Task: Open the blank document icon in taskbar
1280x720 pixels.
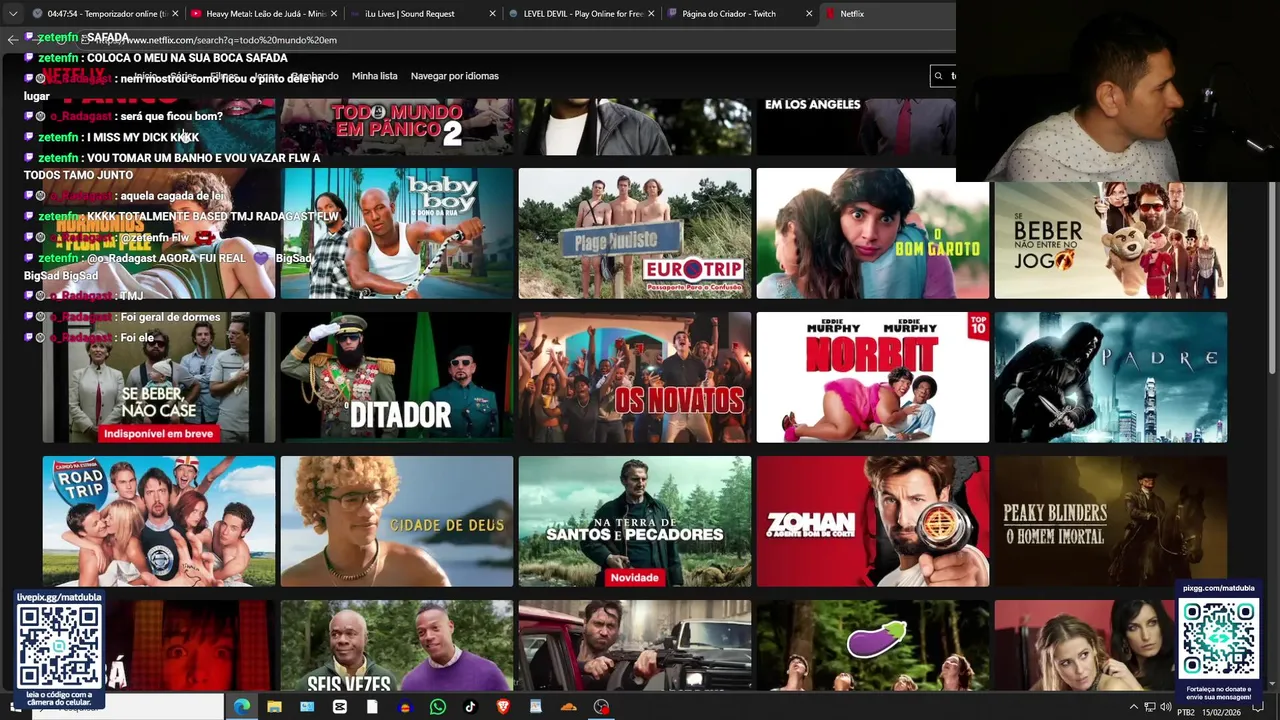Action: [x=372, y=707]
